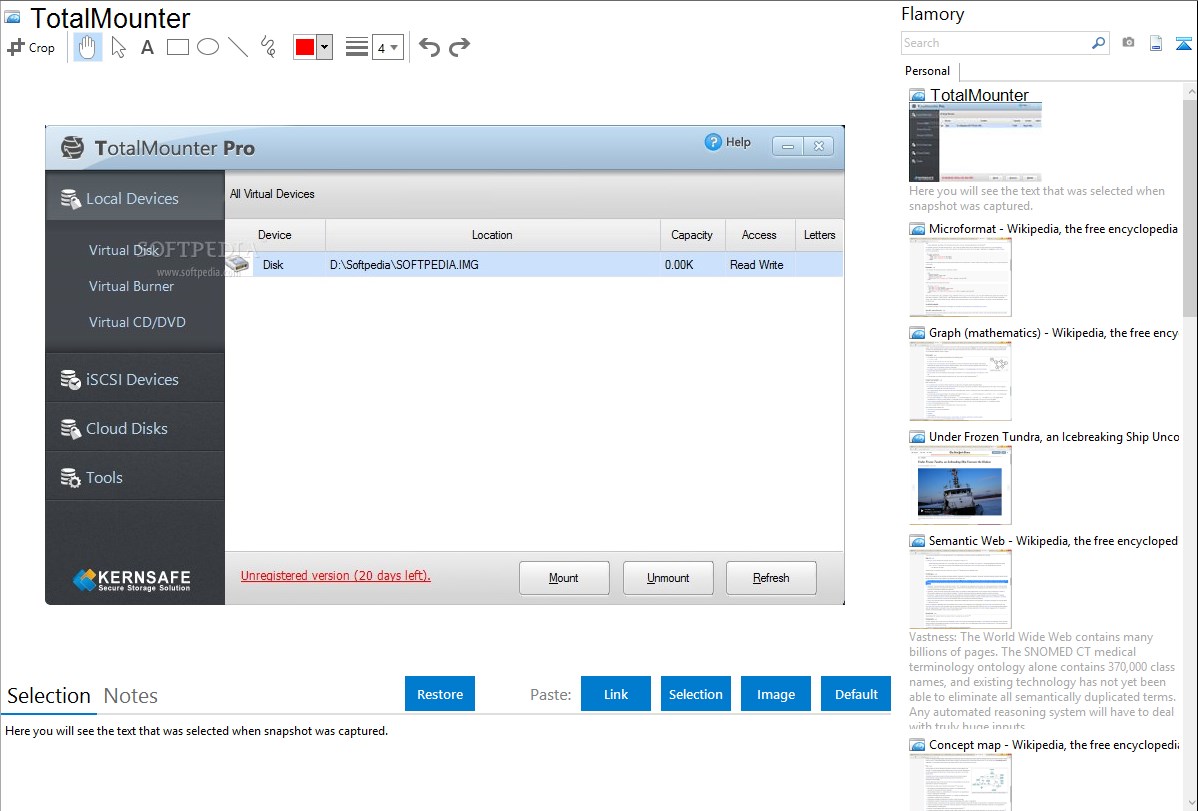Image resolution: width=1198 pixels, height=811 pixels.
Task: Switch to the Personal tab
Action: click(x=927, y=70)
